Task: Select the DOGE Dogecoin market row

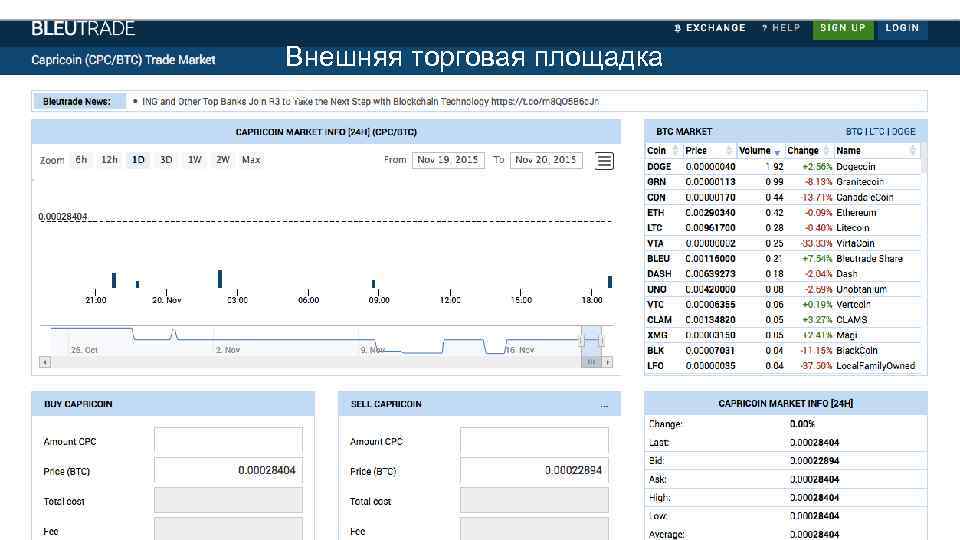Action: tap(782, 167)
